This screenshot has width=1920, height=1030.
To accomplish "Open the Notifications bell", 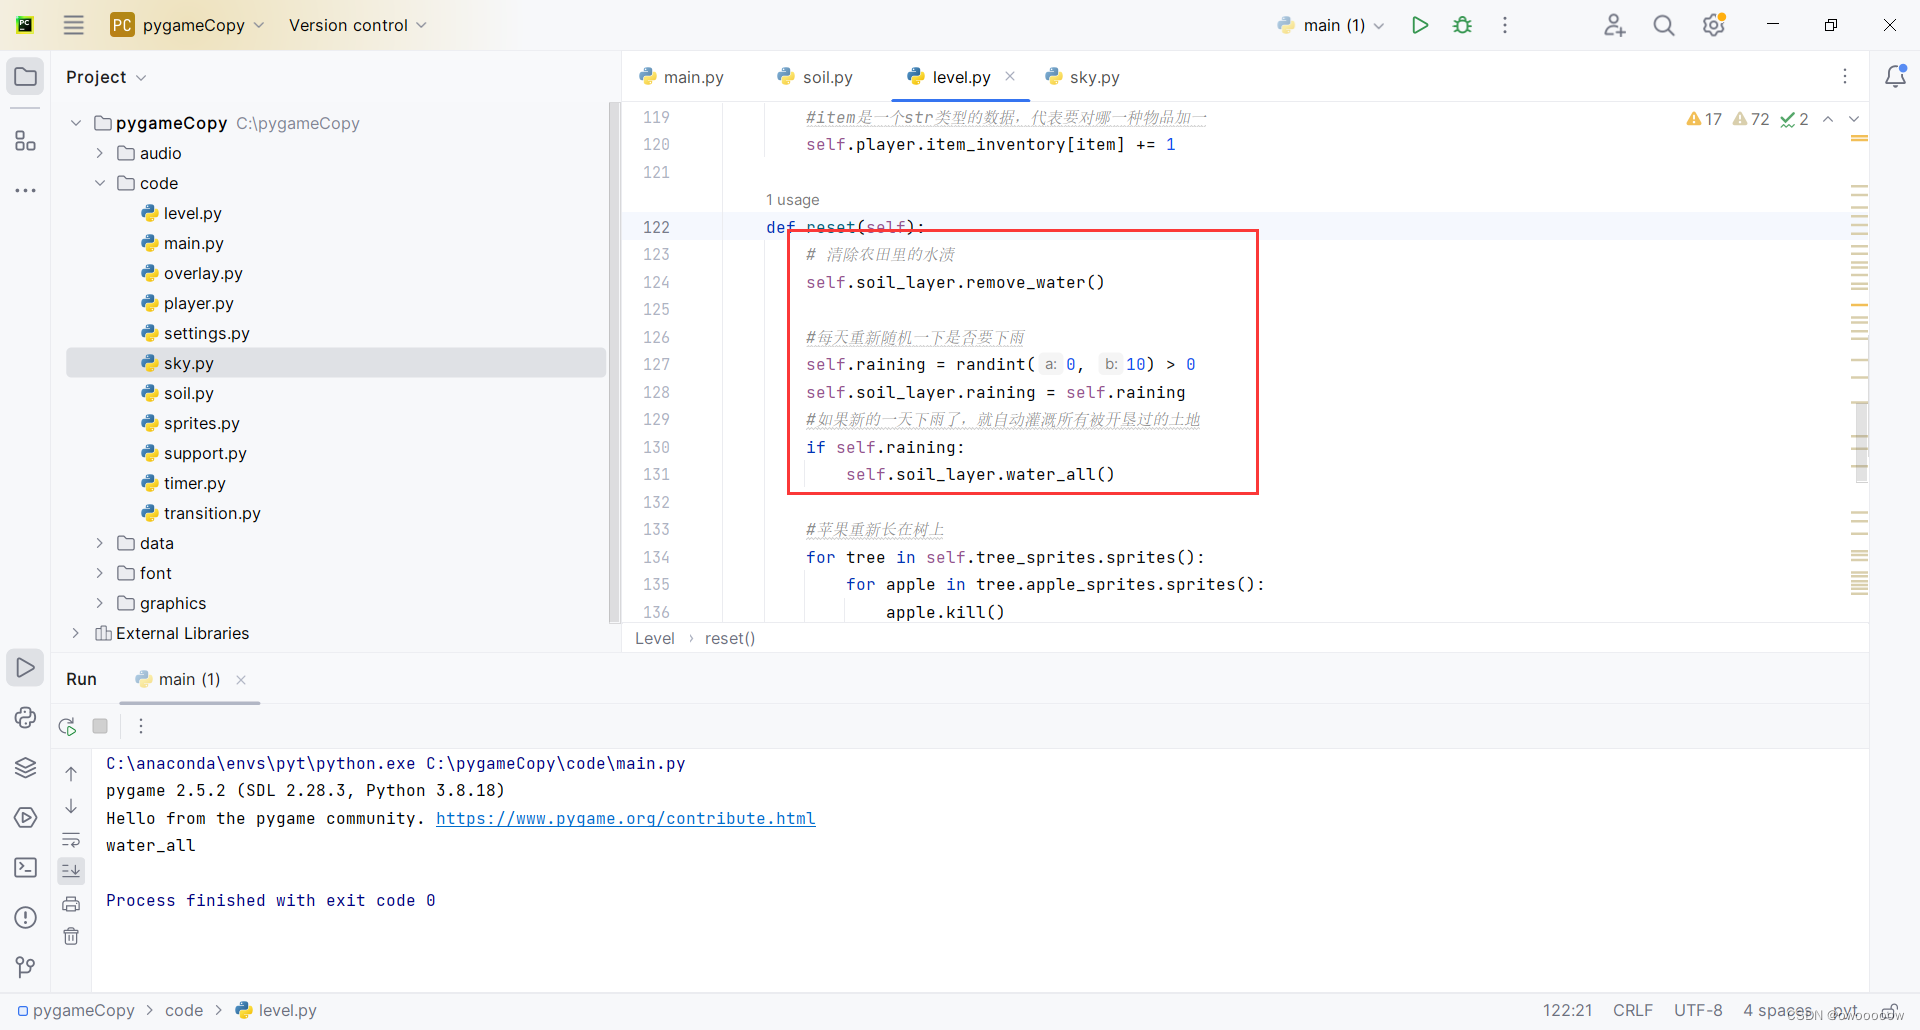I will 1895,76.
